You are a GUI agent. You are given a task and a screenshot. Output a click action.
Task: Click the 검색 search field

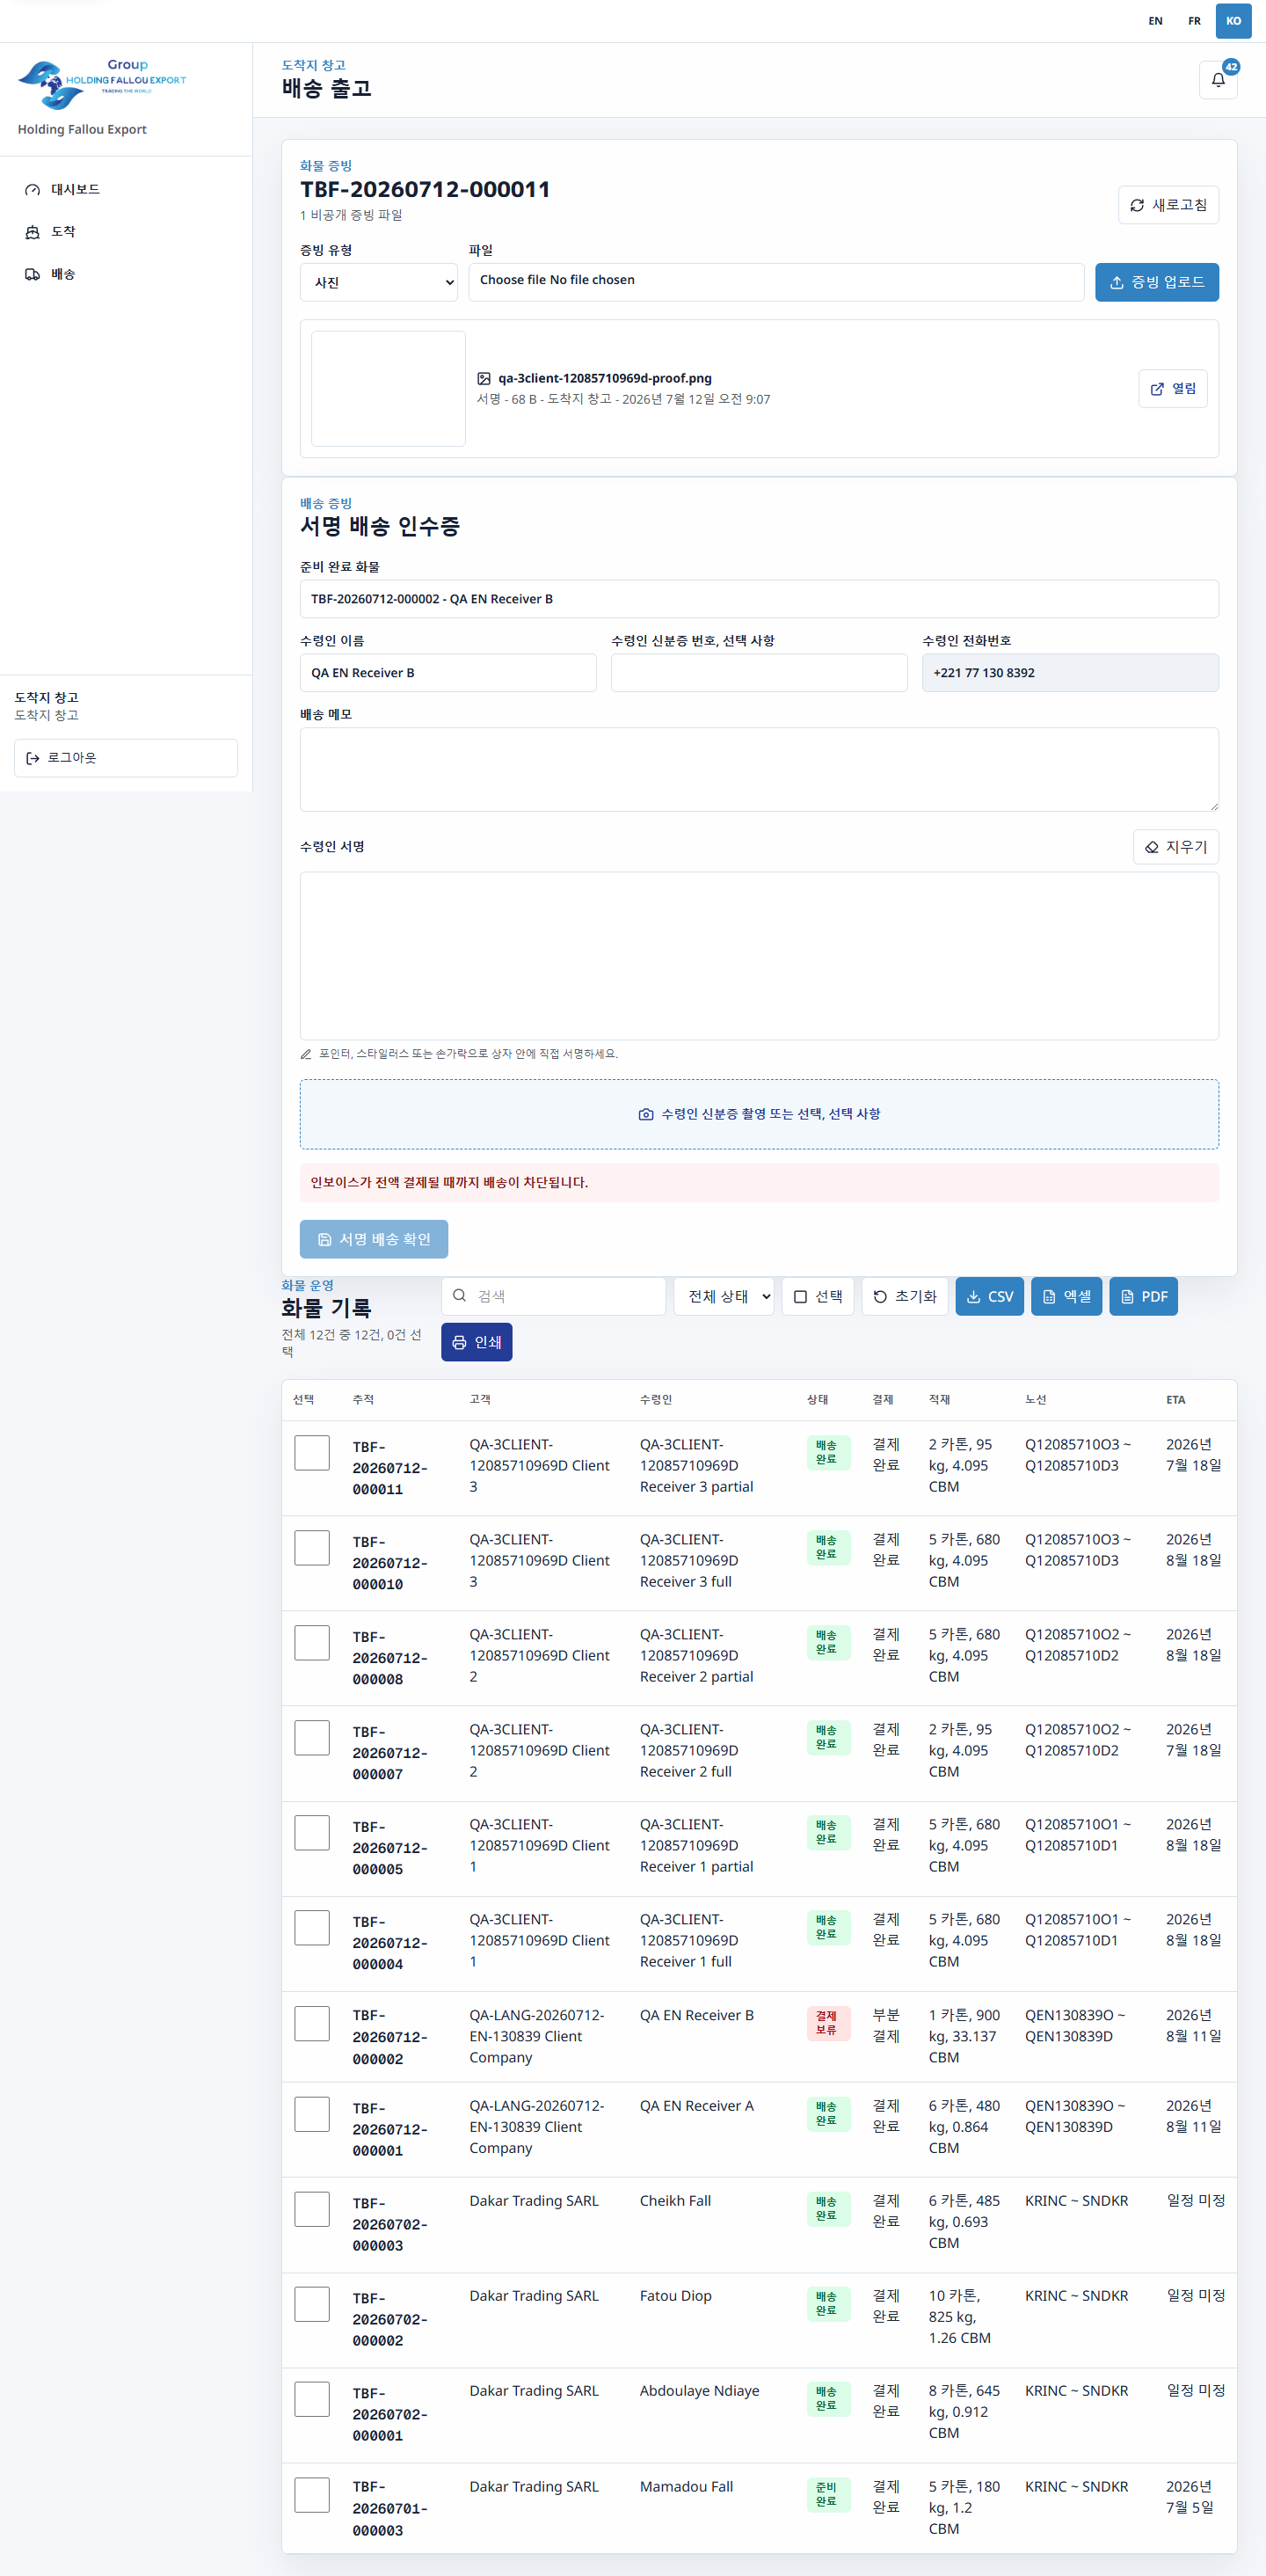tap(553, 1296)
